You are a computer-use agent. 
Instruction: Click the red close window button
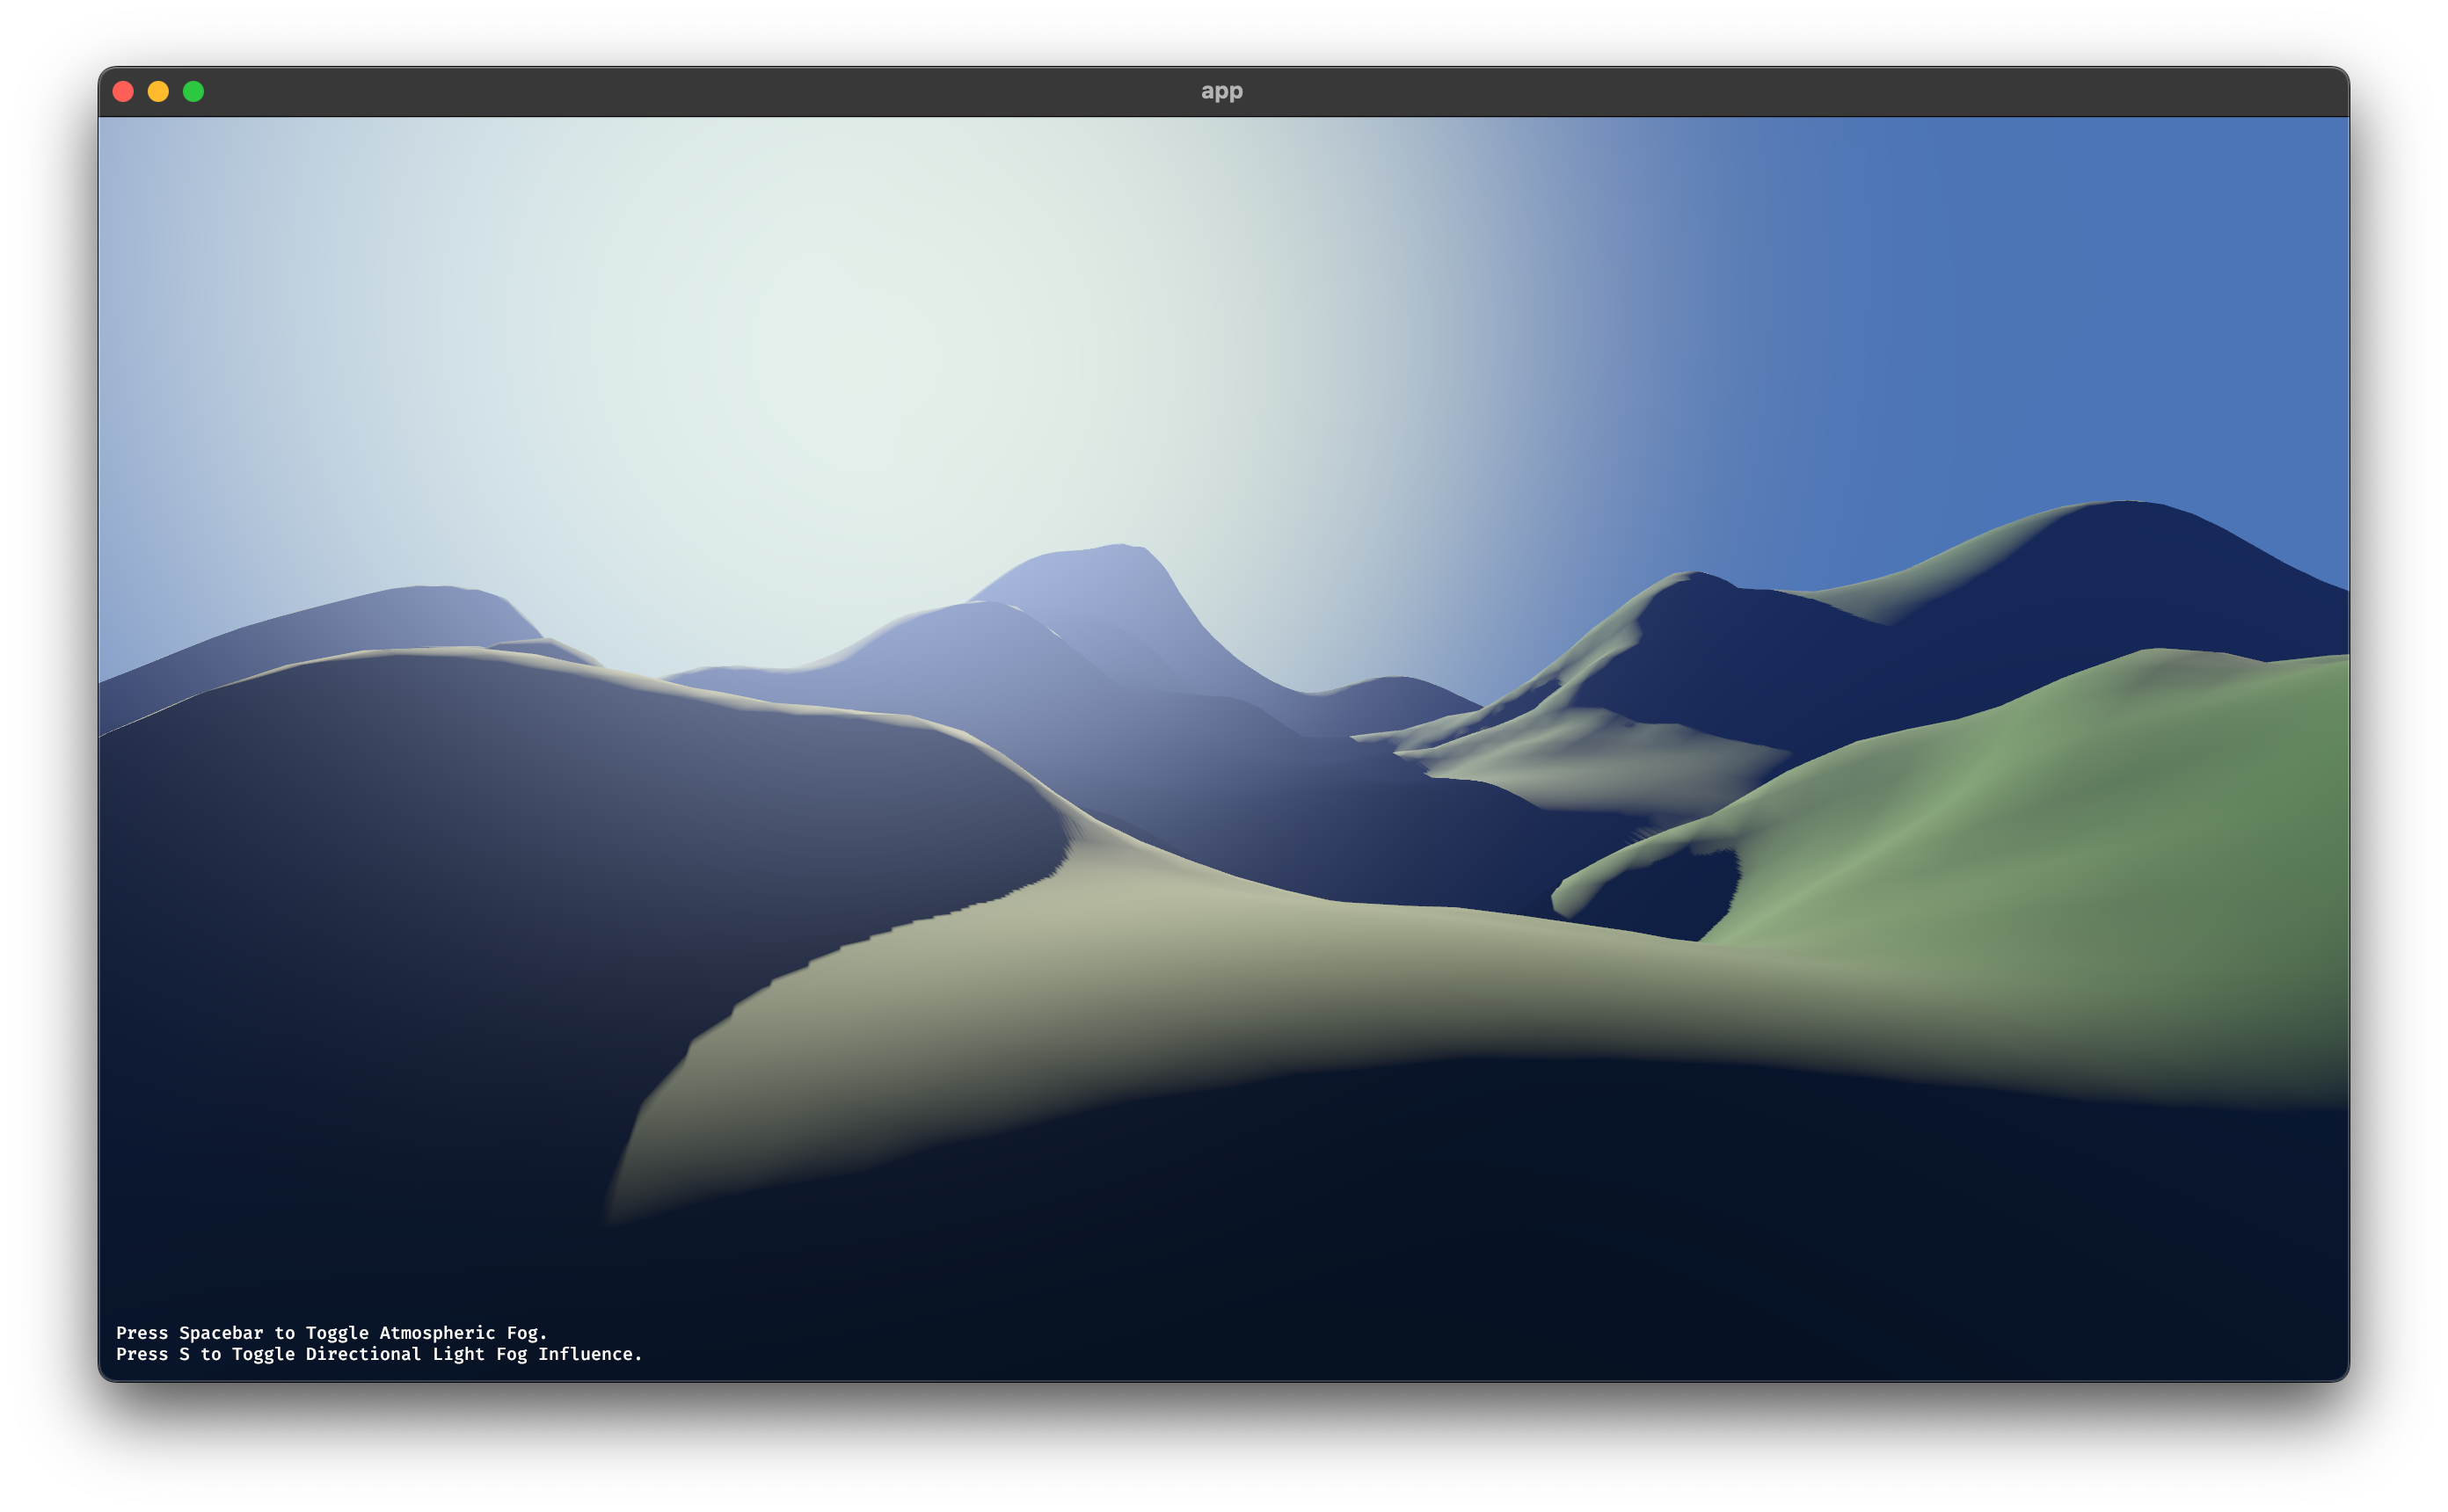tap(123, 92)
